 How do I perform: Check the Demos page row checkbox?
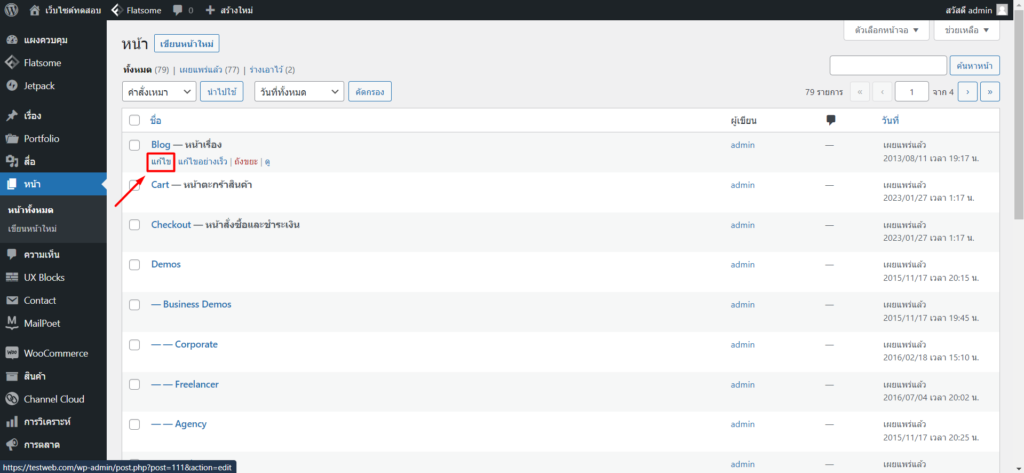[x=135, y=265]
